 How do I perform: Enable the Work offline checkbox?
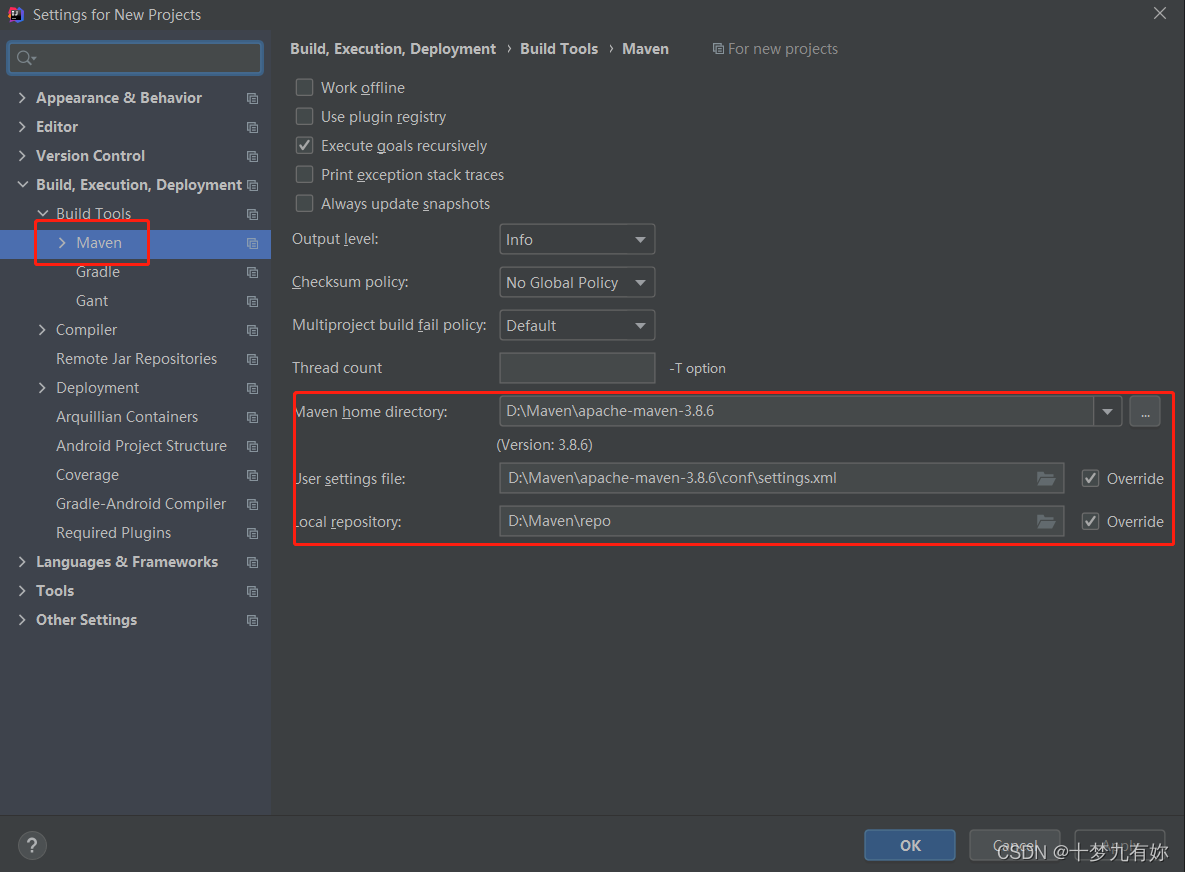click(305, 88)
